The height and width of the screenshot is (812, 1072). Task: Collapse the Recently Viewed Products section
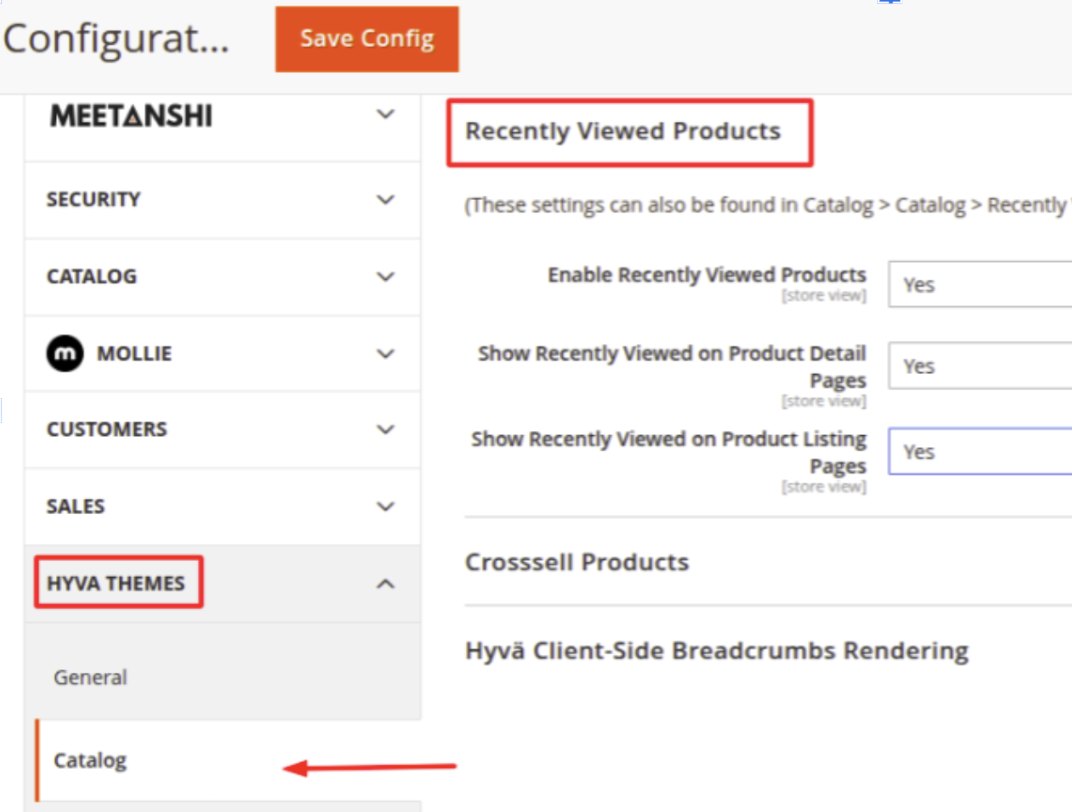(x=623, y=131)
